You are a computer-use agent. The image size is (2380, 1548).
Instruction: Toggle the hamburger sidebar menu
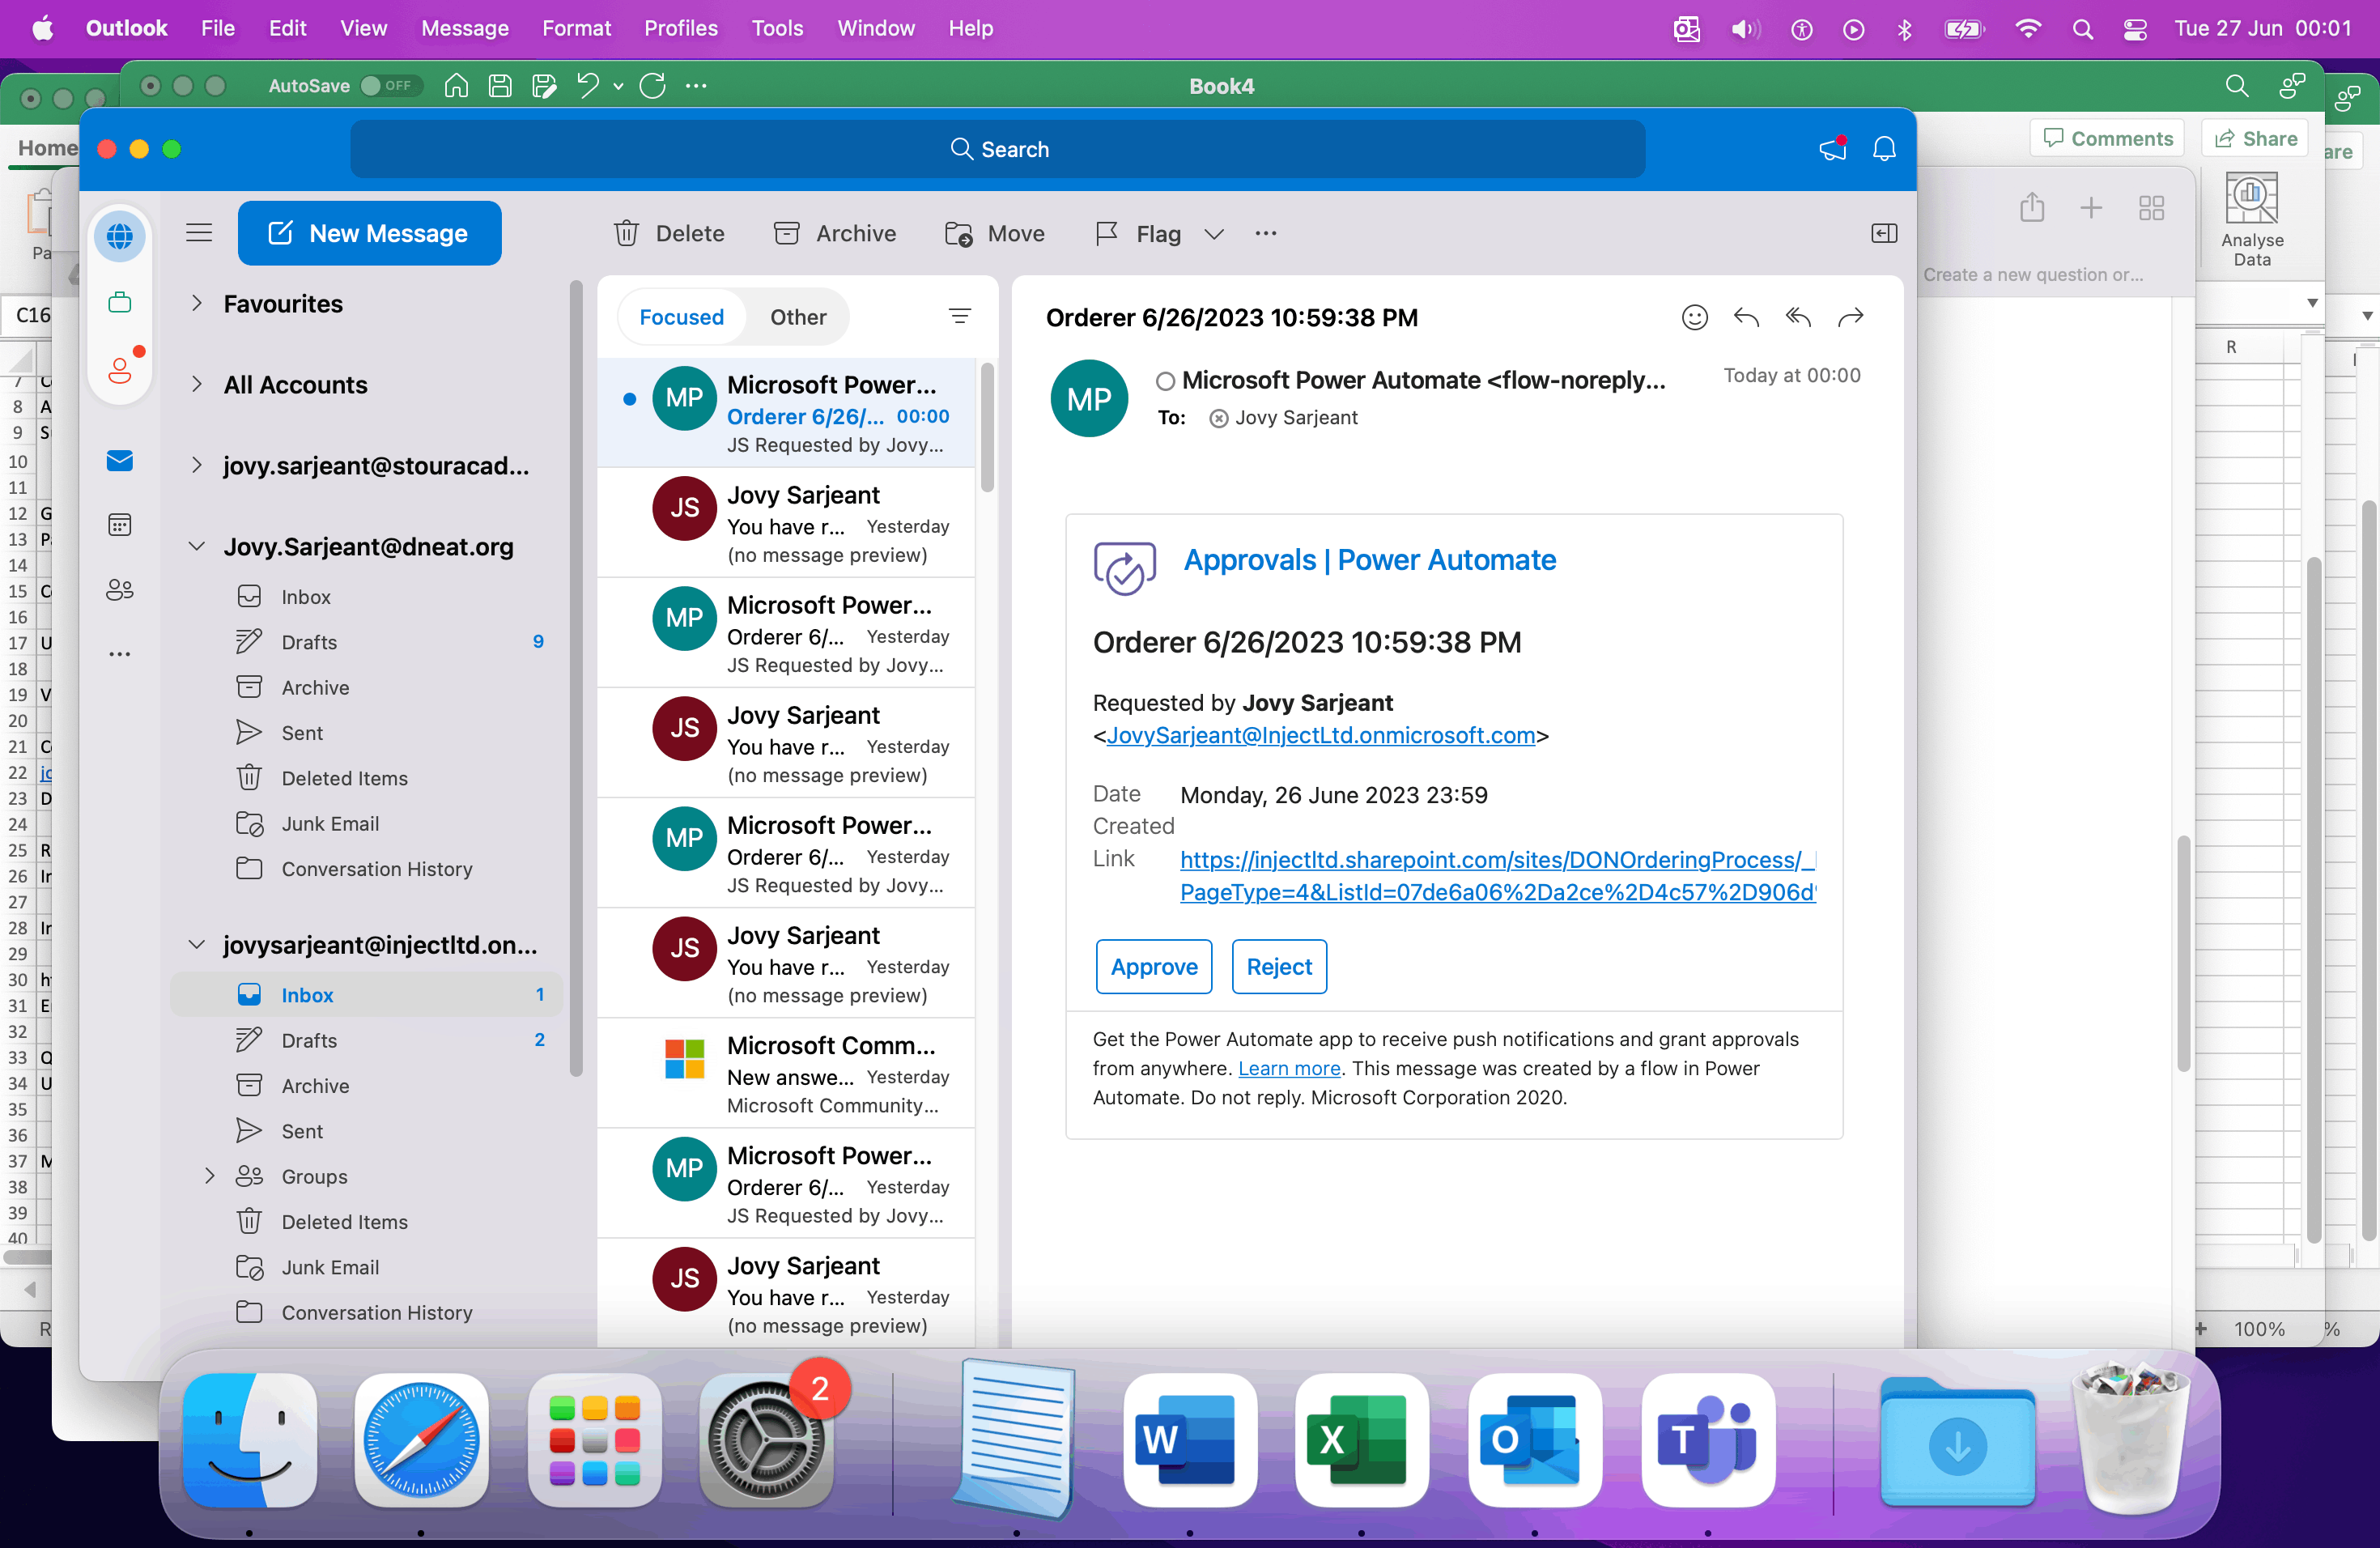click(x=199, y=233)
